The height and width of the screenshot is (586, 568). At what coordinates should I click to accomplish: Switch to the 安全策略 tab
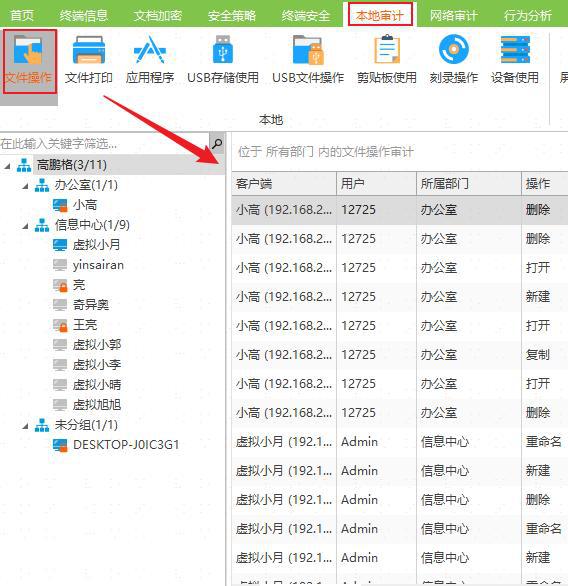coord(232,15)
